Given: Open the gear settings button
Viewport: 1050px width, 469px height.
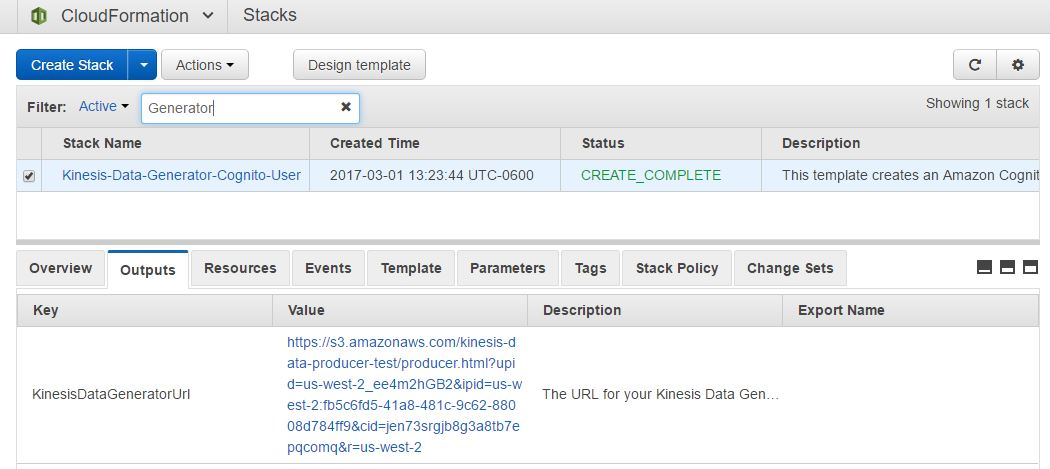Looking at the screenshot, I should [1018, 65].
